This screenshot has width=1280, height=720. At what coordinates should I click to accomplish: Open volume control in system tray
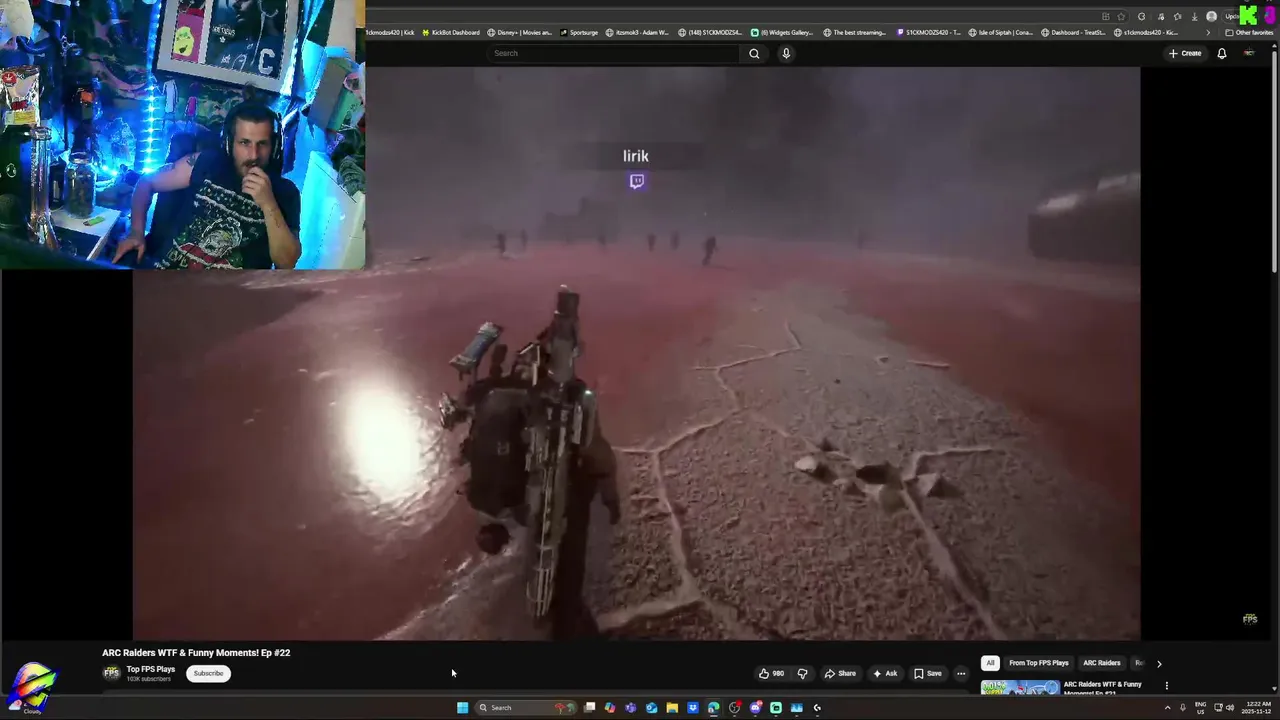coord(1229,708)
